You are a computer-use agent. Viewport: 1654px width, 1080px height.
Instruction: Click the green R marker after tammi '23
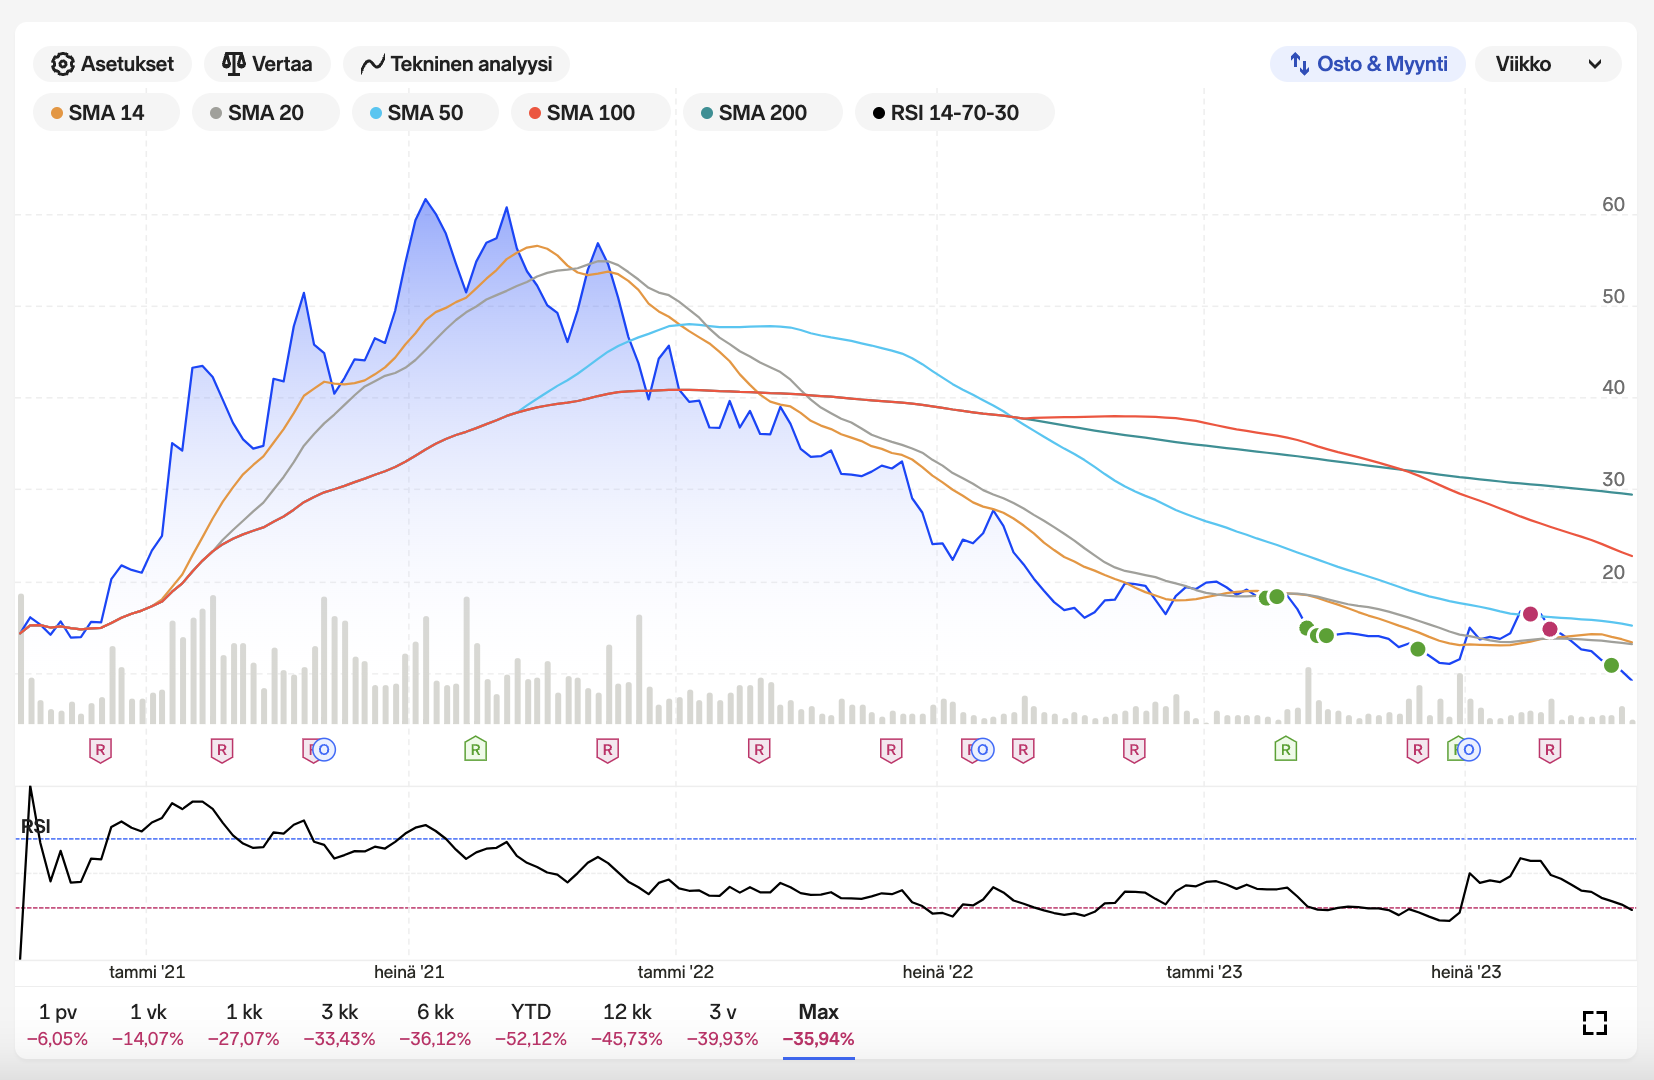[1285, 750]
